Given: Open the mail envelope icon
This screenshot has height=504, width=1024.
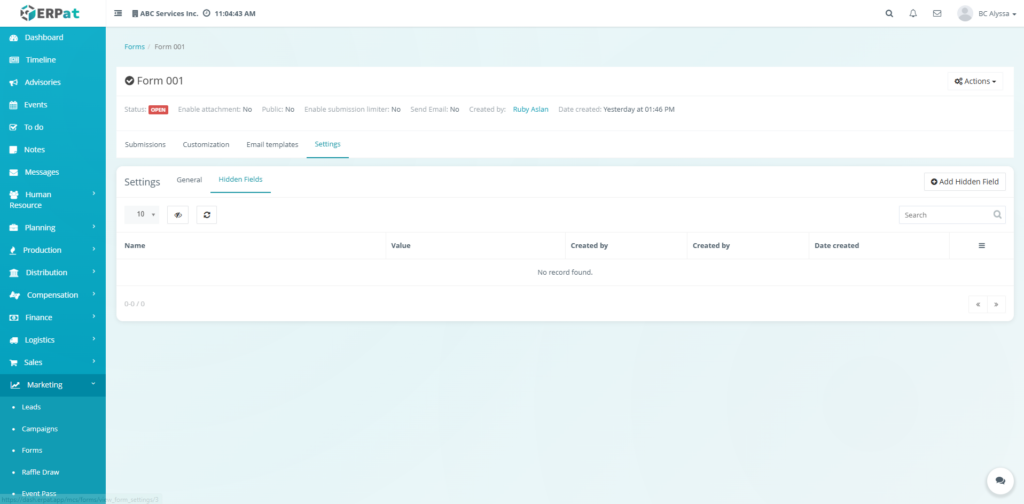Looking at the screenshot, I should pos(937,14).
